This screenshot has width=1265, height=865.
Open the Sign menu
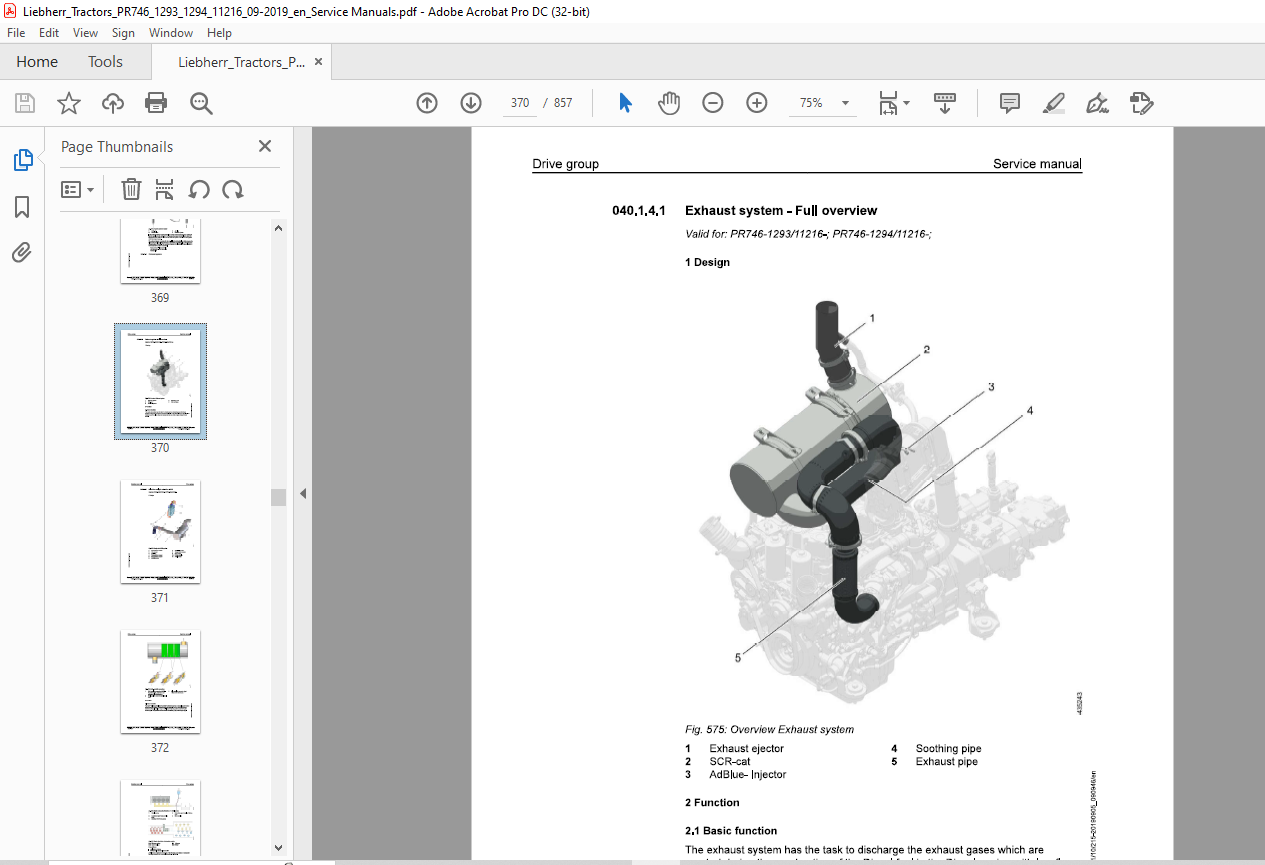pos(123,33)
